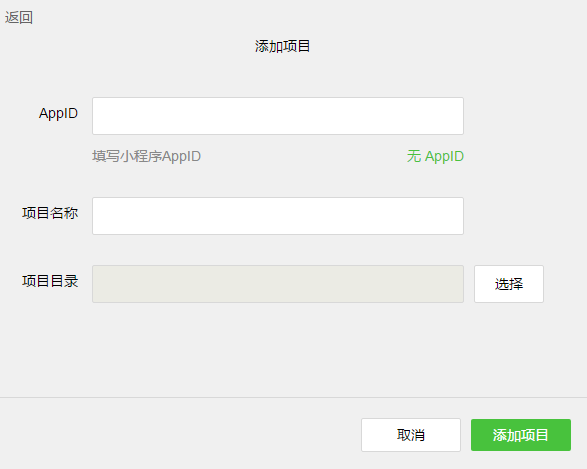Screen dimensions: 587x469
Task: Click the green 无 AppID link
Action: pos(435,156)
